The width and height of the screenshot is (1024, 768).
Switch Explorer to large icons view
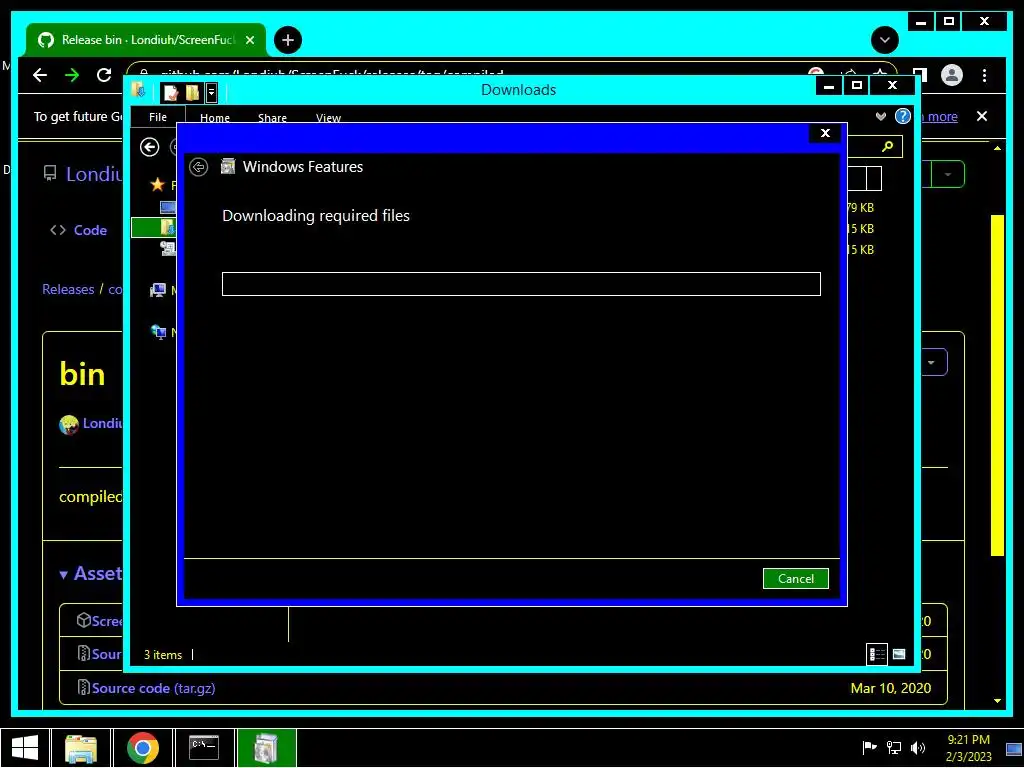899,654
